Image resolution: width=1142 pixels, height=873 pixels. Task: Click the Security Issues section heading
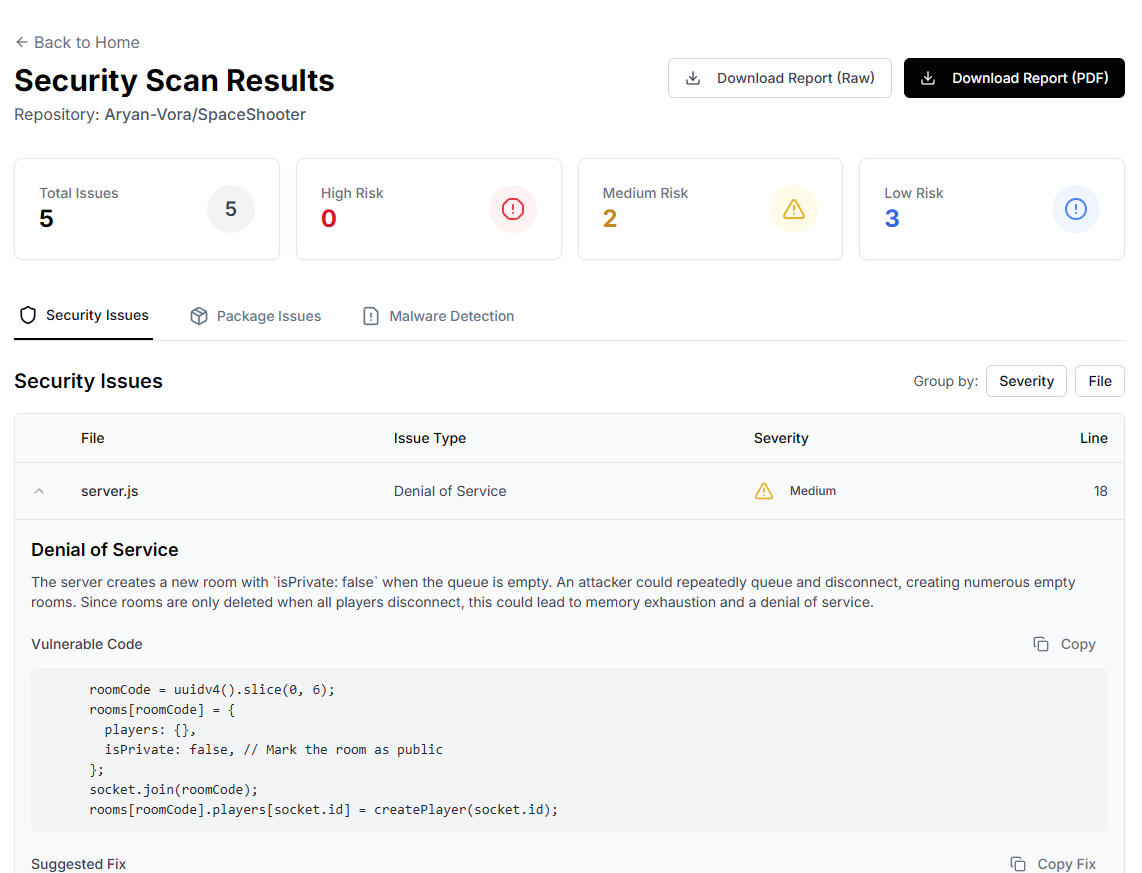coord(88,381)
